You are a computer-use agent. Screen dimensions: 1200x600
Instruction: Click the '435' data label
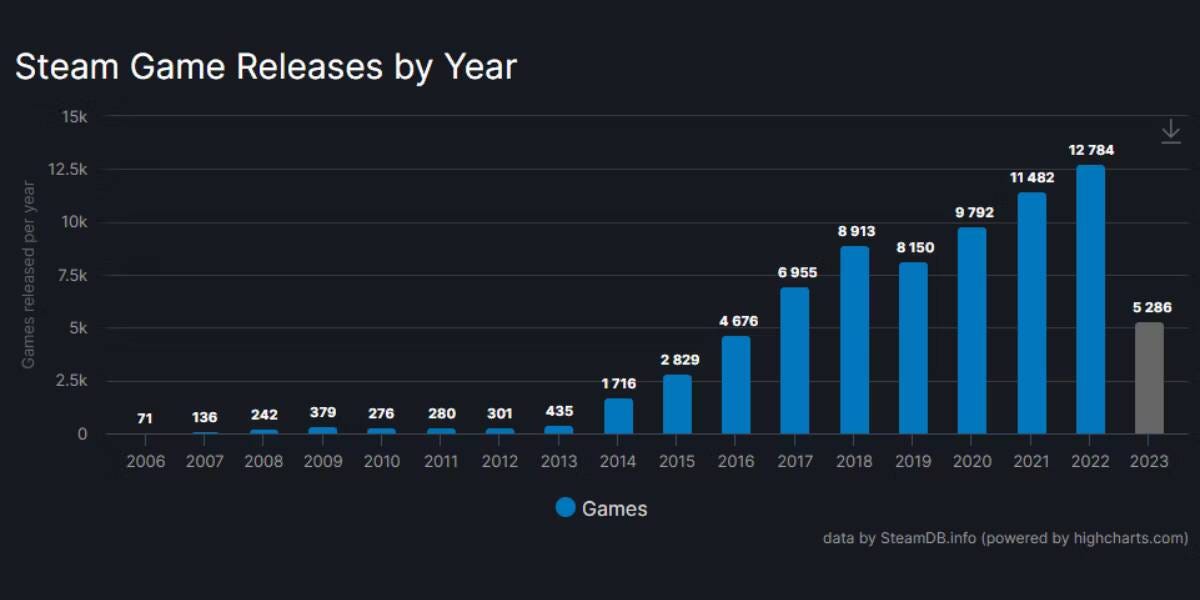[x=559, y=412]
